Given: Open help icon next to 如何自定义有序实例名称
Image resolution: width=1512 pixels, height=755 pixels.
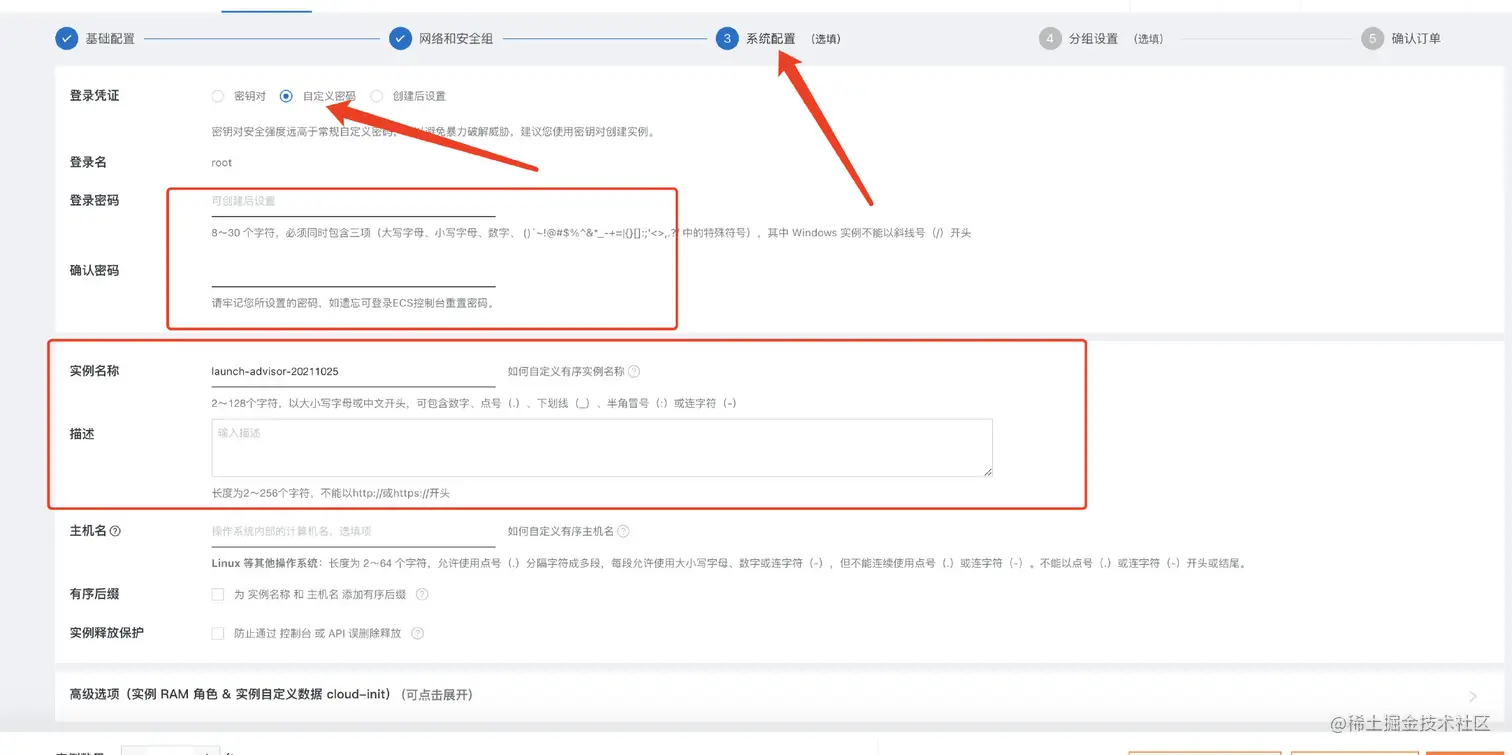Looking at the screenshot, I should click(x=634, y=371).
